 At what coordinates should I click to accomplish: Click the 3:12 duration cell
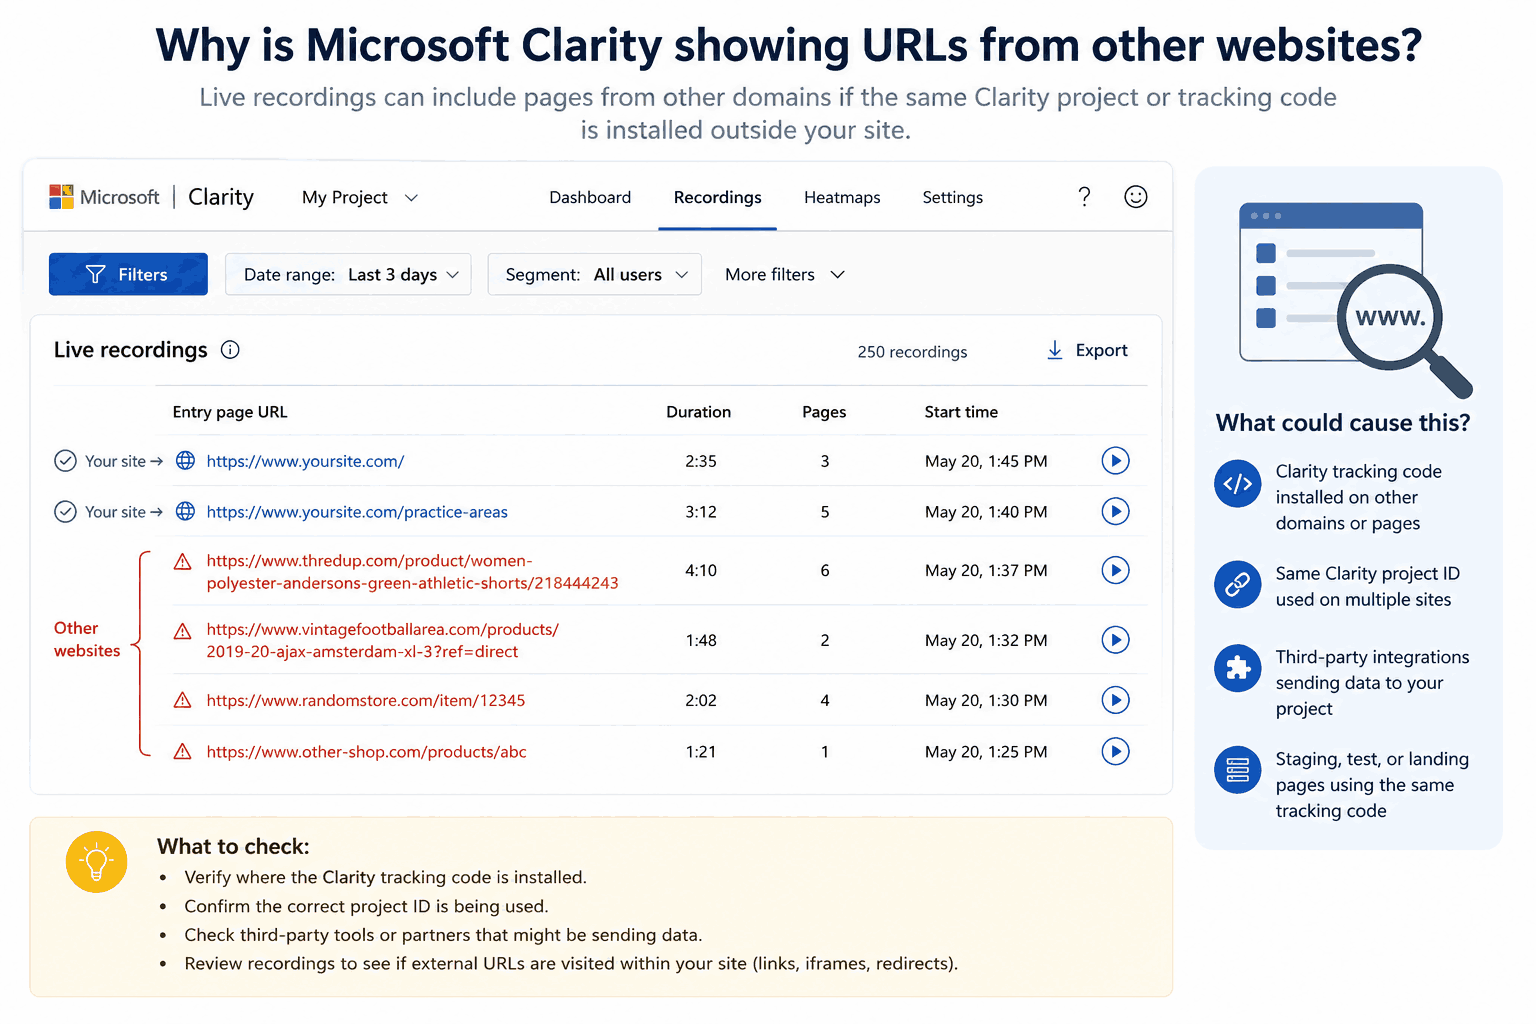[701, 512]
